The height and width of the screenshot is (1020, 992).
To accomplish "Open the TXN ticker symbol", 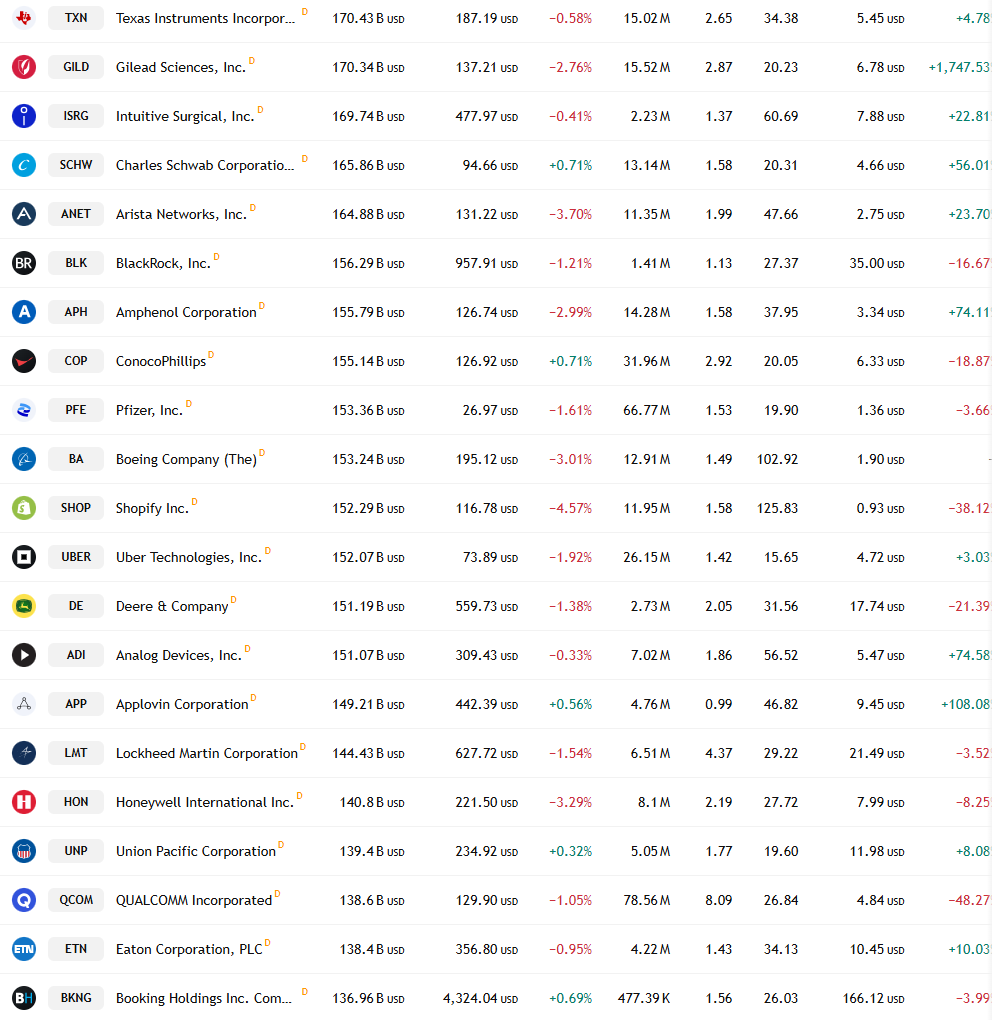I will pyautogui.click(x=76, y=18).
